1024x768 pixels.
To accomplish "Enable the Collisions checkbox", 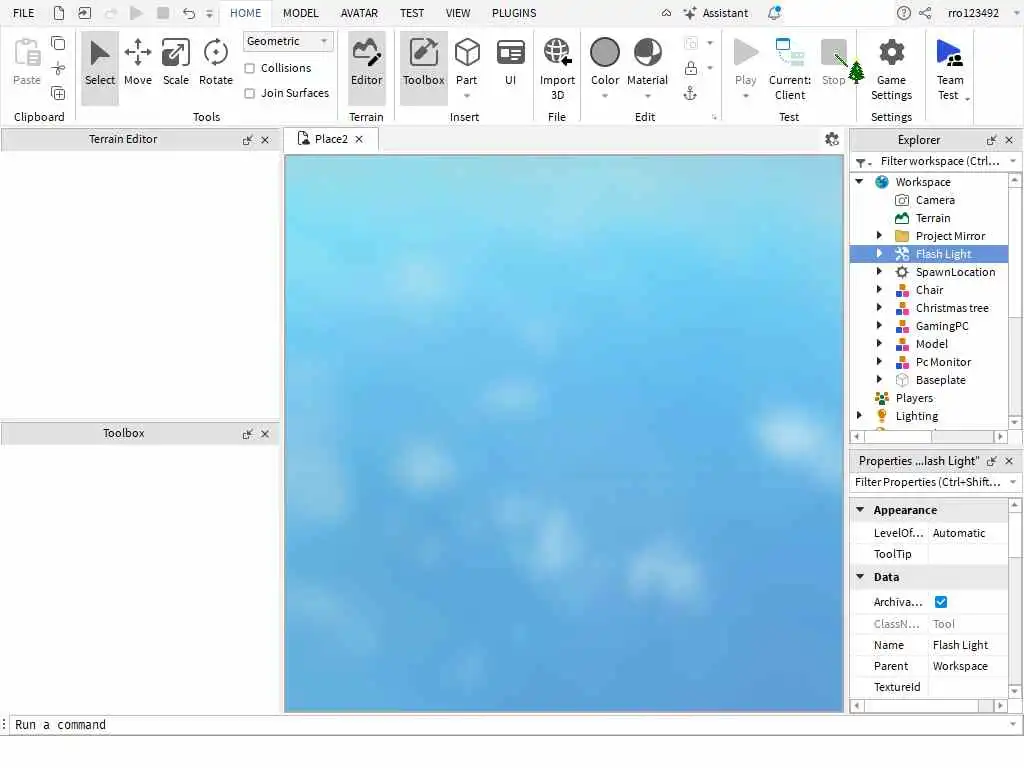I will pos(249,68).
